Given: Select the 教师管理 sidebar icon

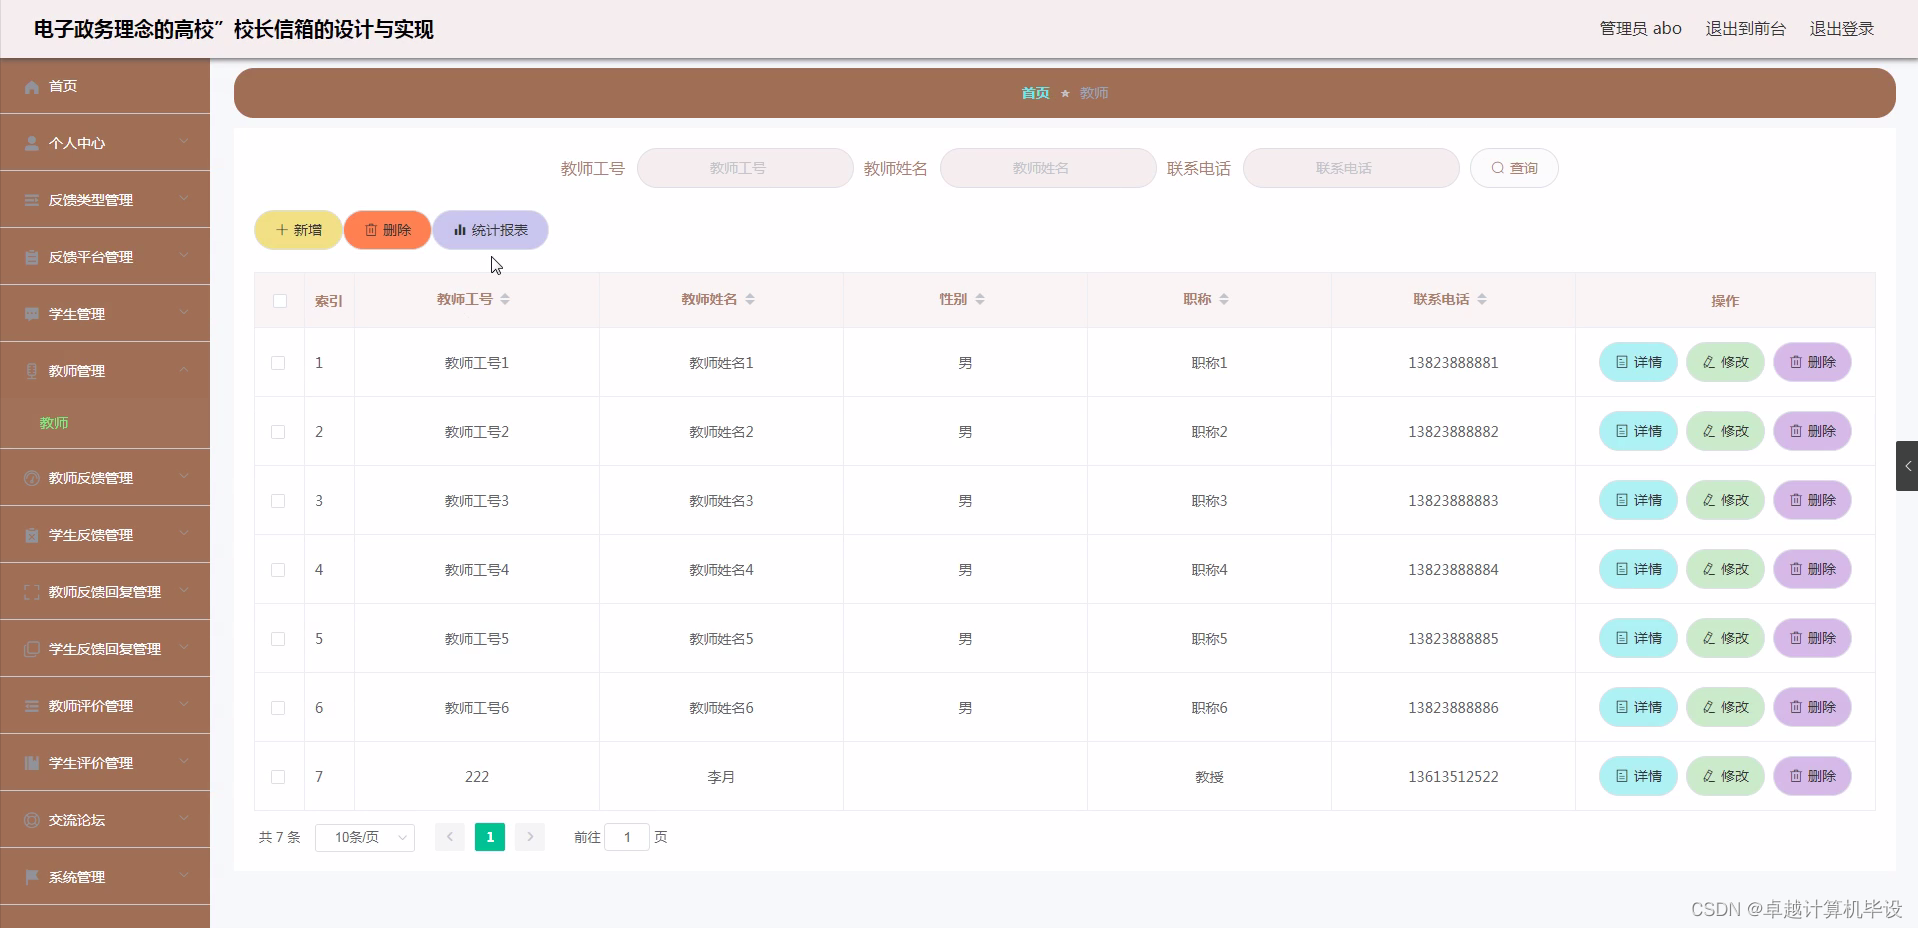Looking at the screenshot, I should pyautogui.click(x=31, y=371).
